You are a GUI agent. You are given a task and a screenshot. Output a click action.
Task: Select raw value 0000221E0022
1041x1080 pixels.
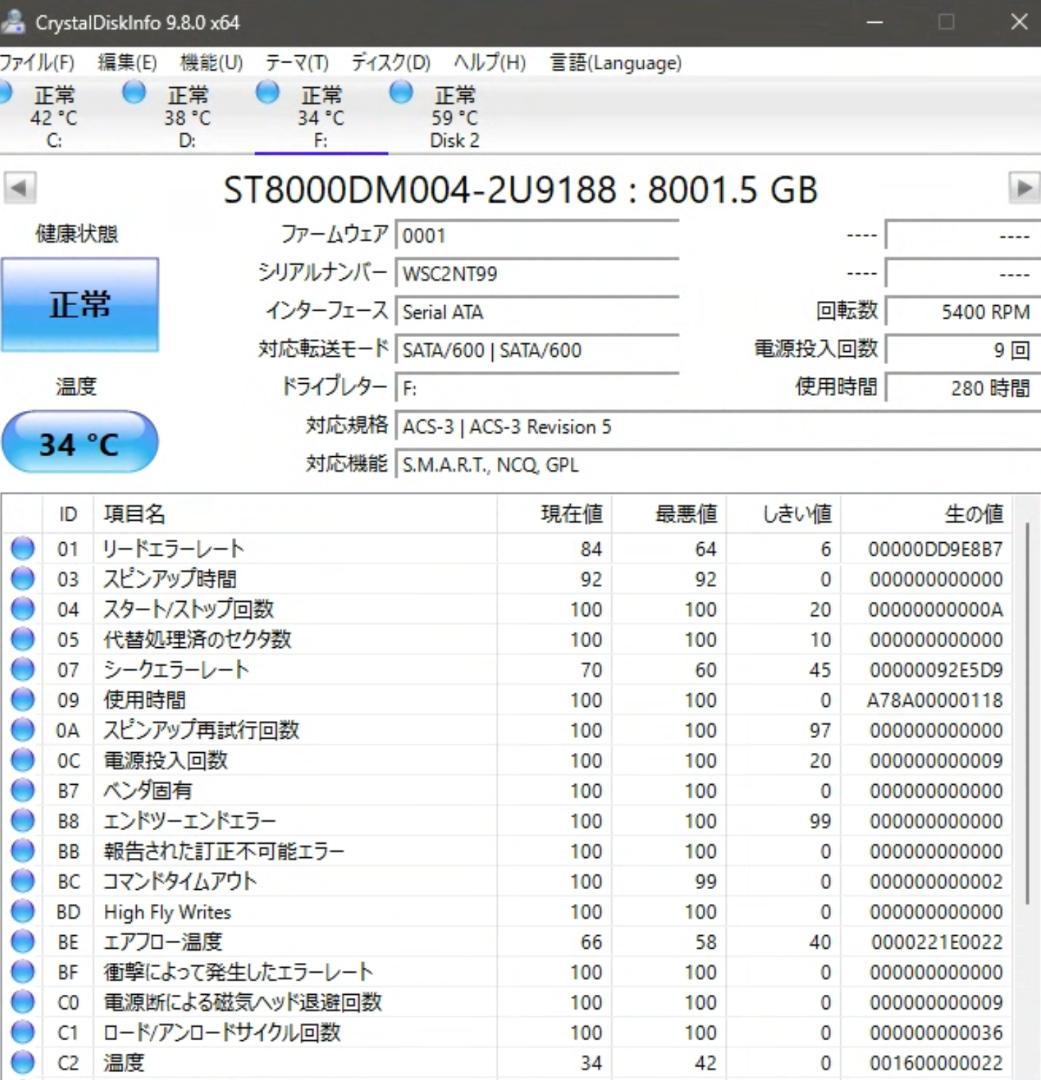point(937,942)
